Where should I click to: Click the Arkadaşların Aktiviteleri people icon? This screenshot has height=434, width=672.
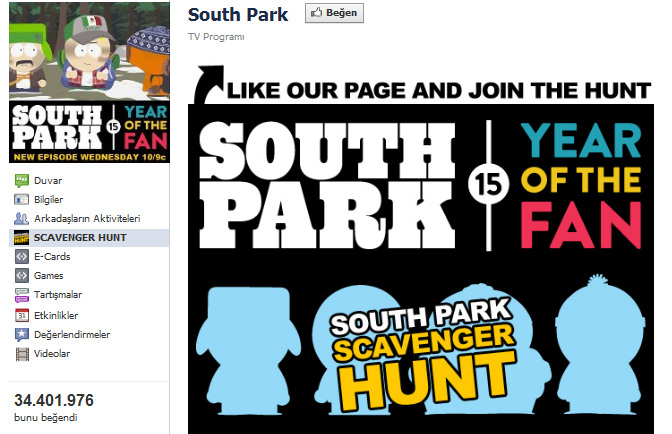point(21,218)
